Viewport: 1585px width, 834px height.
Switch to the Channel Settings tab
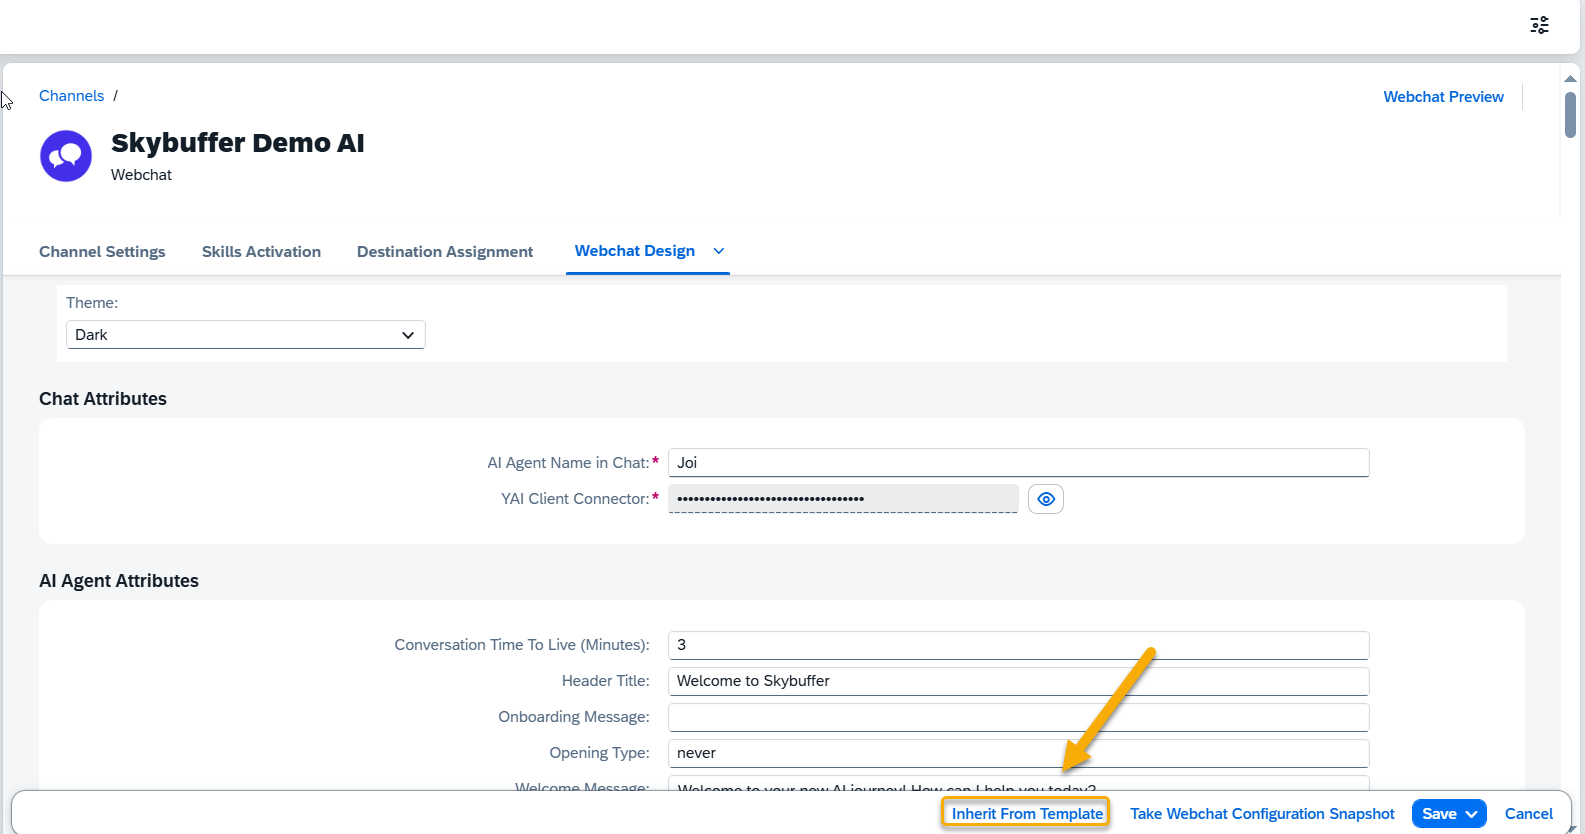[102, 252]
